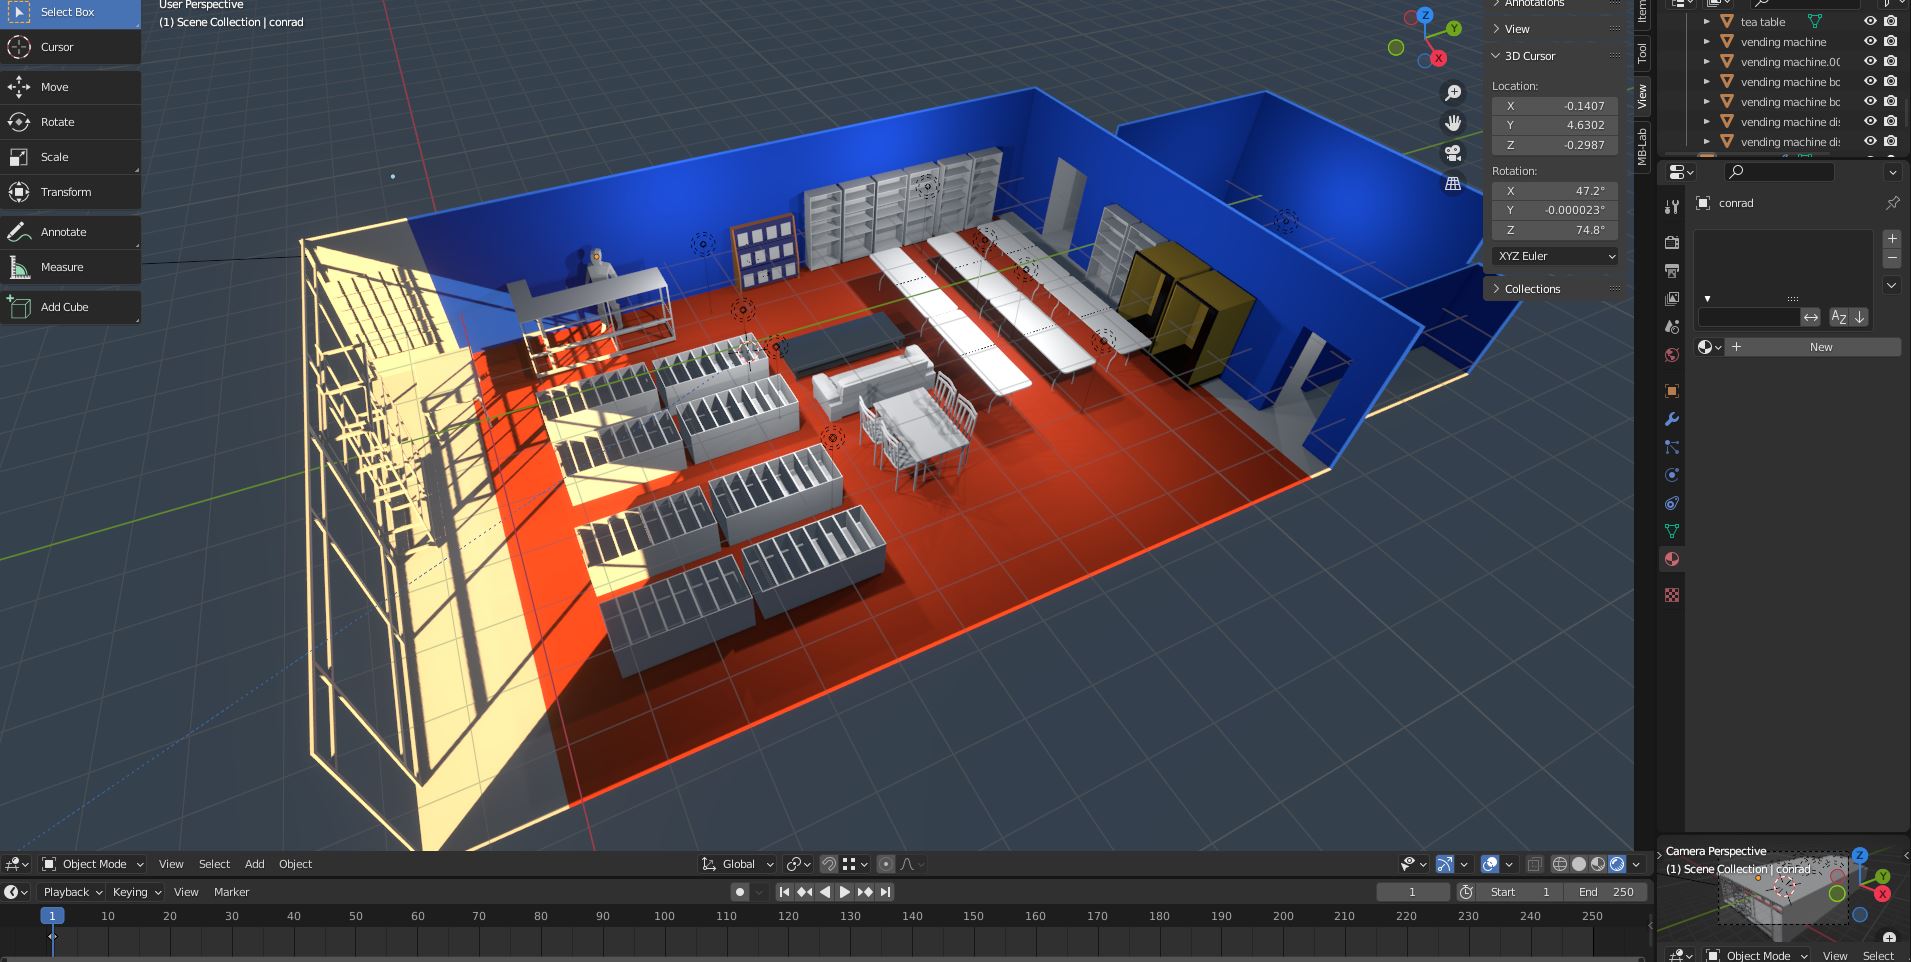
Task: Open the Add menu
Action: coord(255,864)
